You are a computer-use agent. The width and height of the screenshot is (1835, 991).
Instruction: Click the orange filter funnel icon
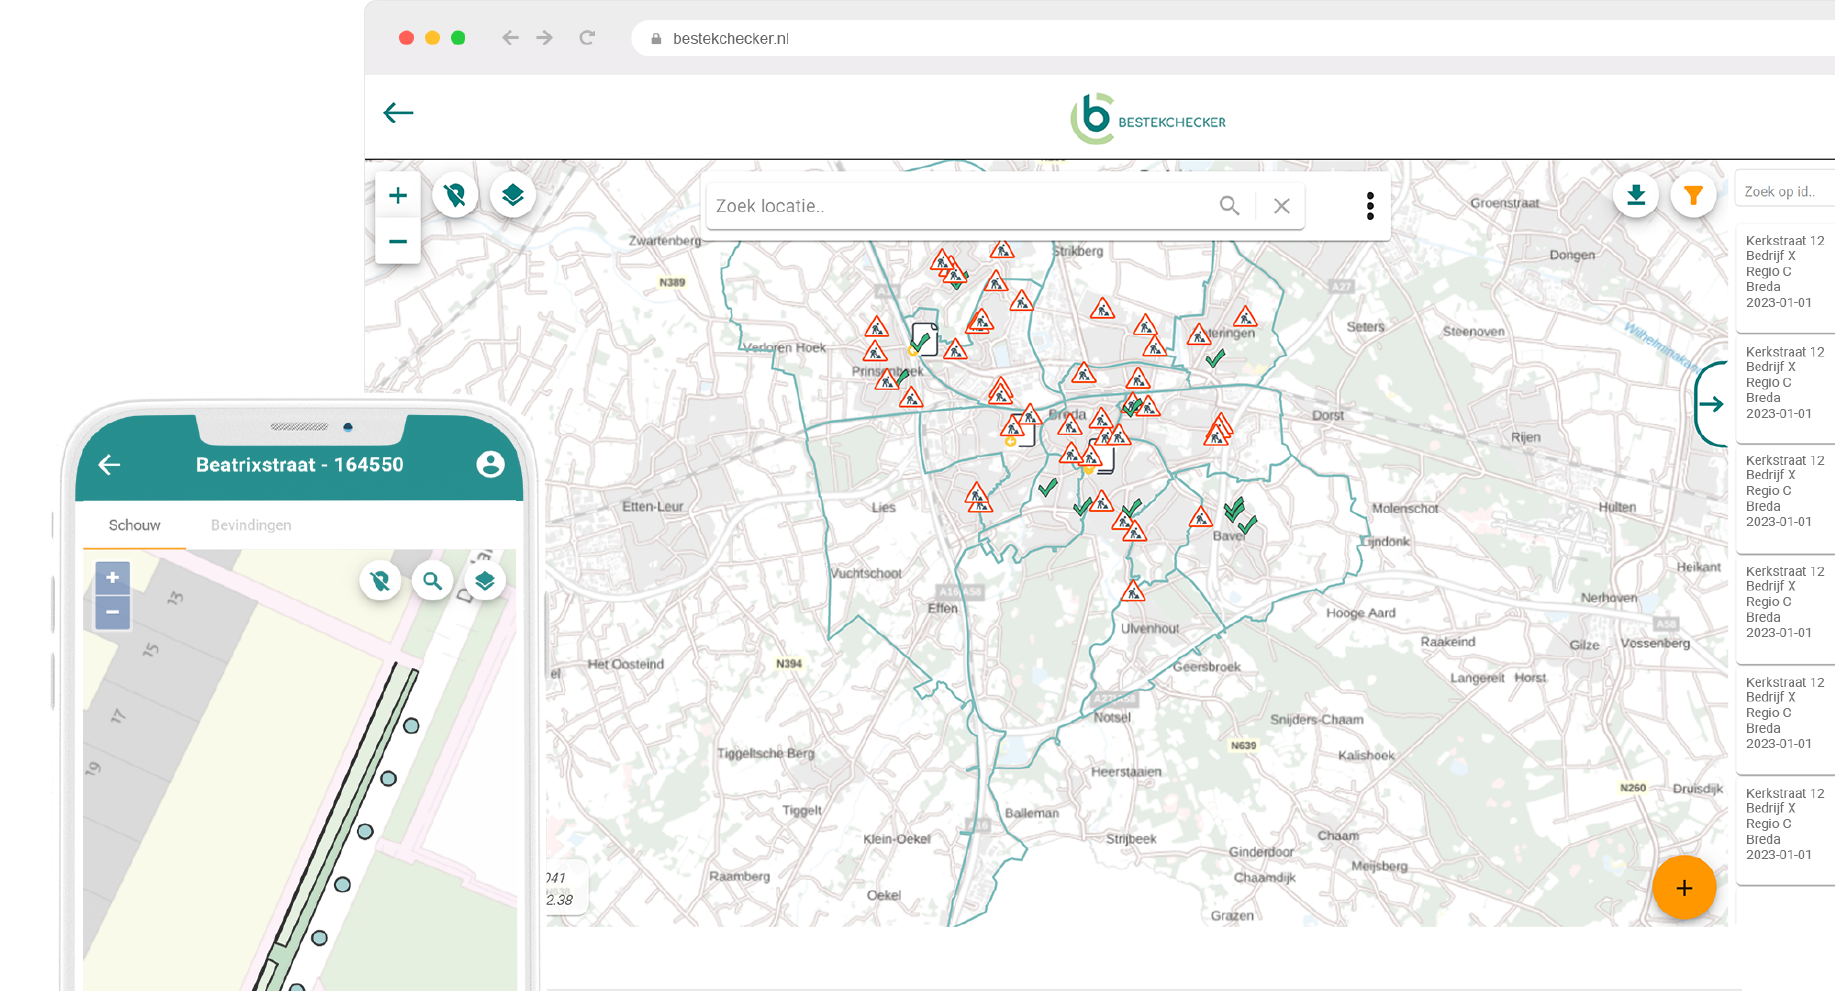(x=1692, y=195)
